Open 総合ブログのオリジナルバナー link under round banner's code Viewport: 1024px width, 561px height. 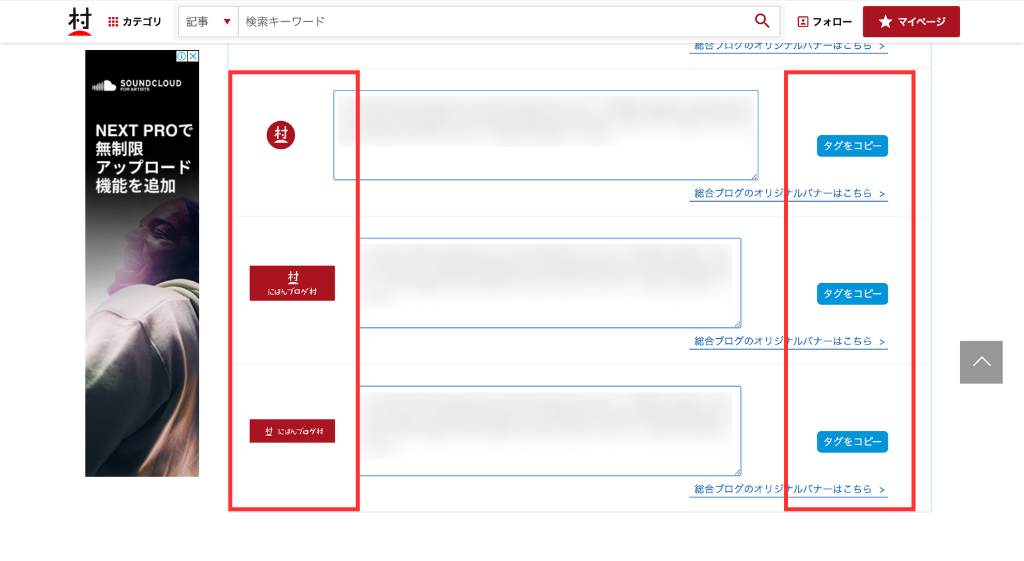tap(788, 194)
